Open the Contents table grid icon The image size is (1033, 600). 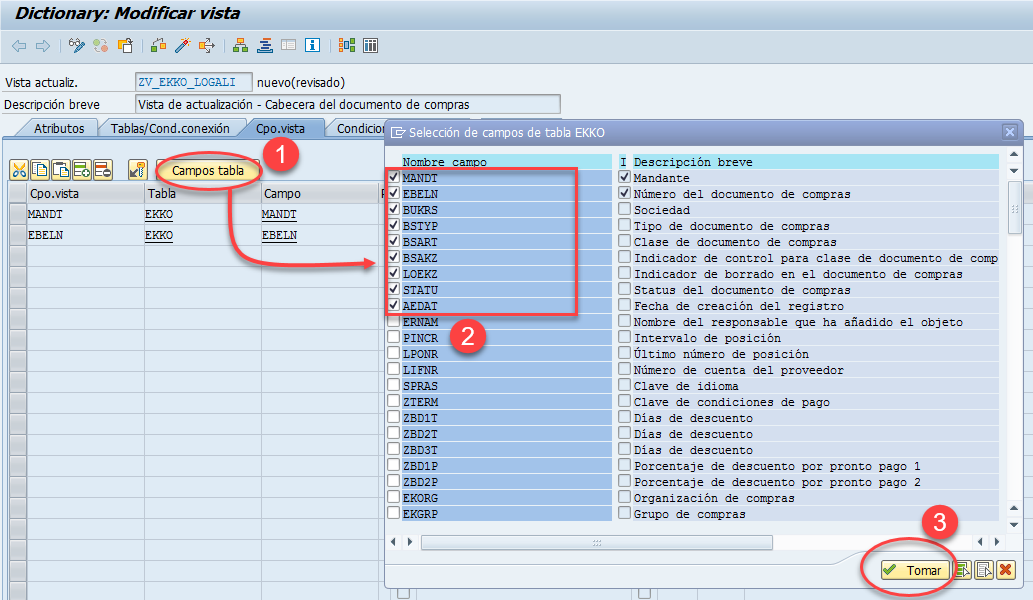click(x=371, y=45)
